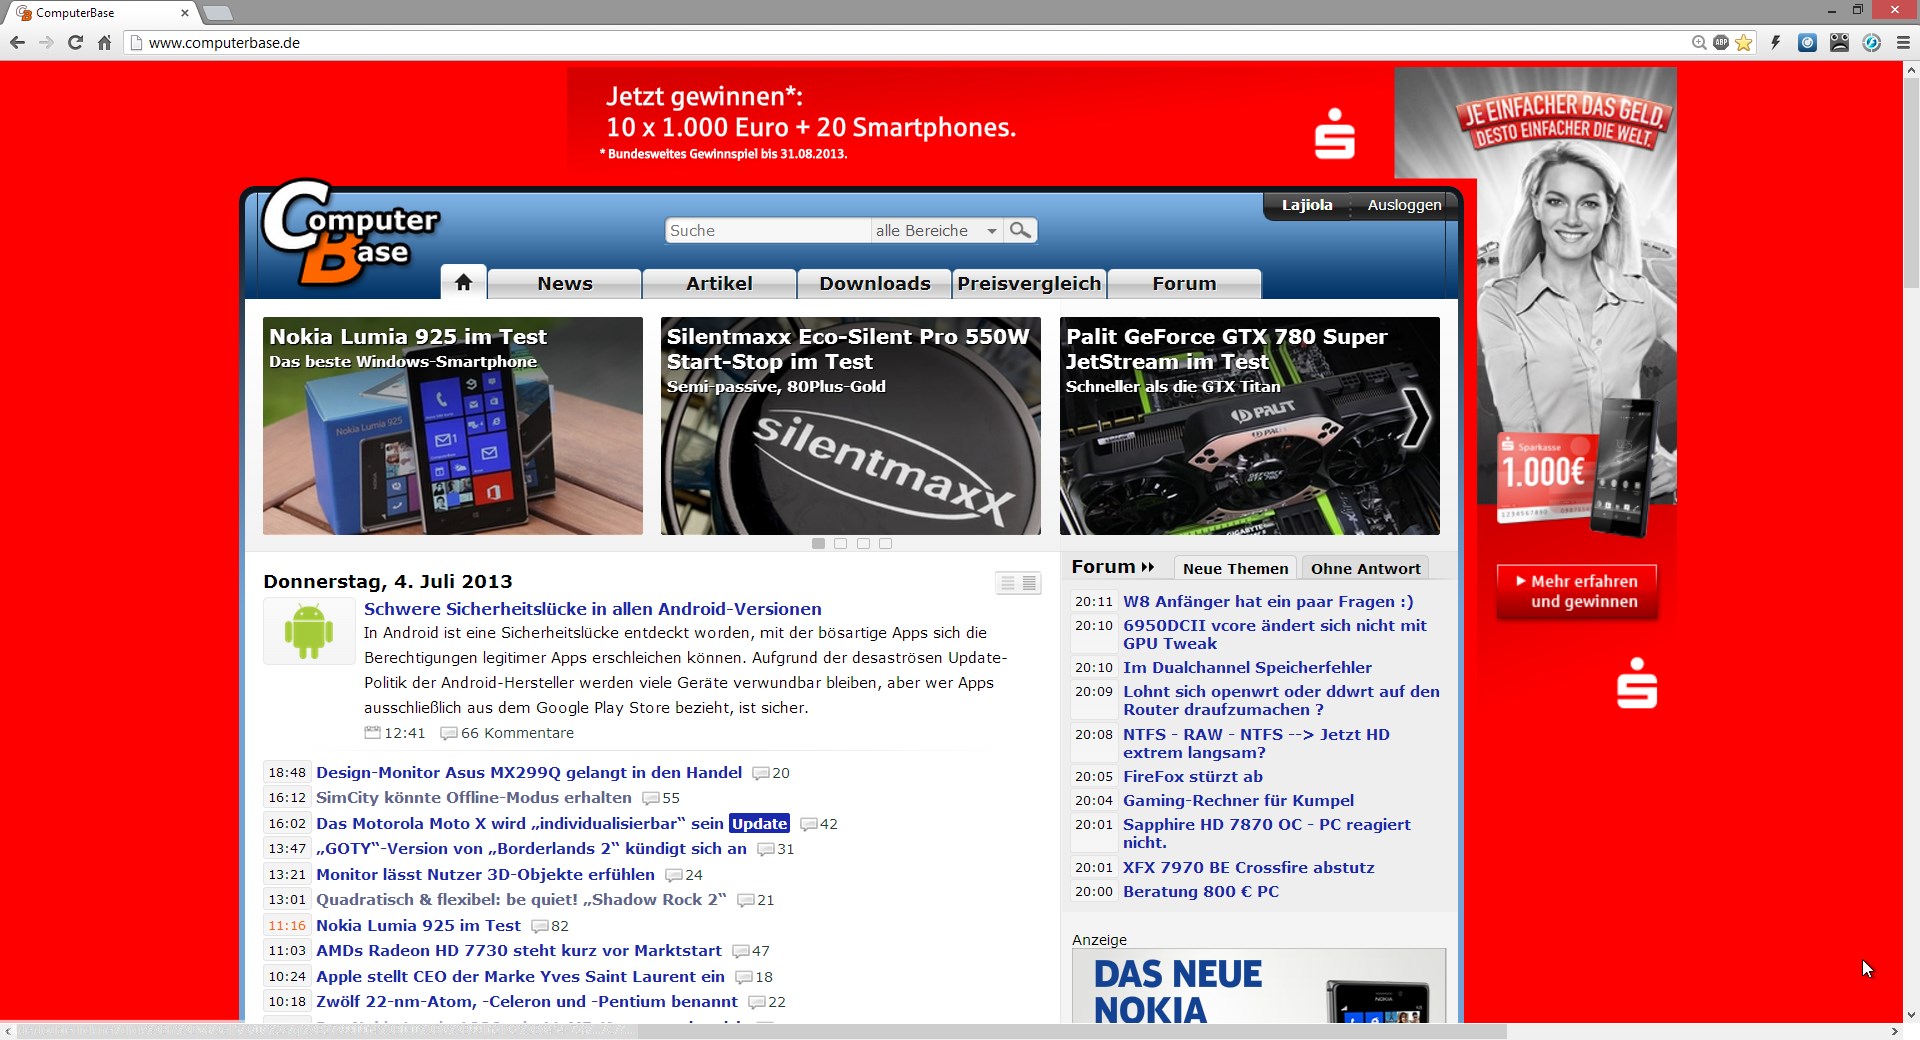
Task: Bookmark this page with the star icon
Action: point(1744,43)
